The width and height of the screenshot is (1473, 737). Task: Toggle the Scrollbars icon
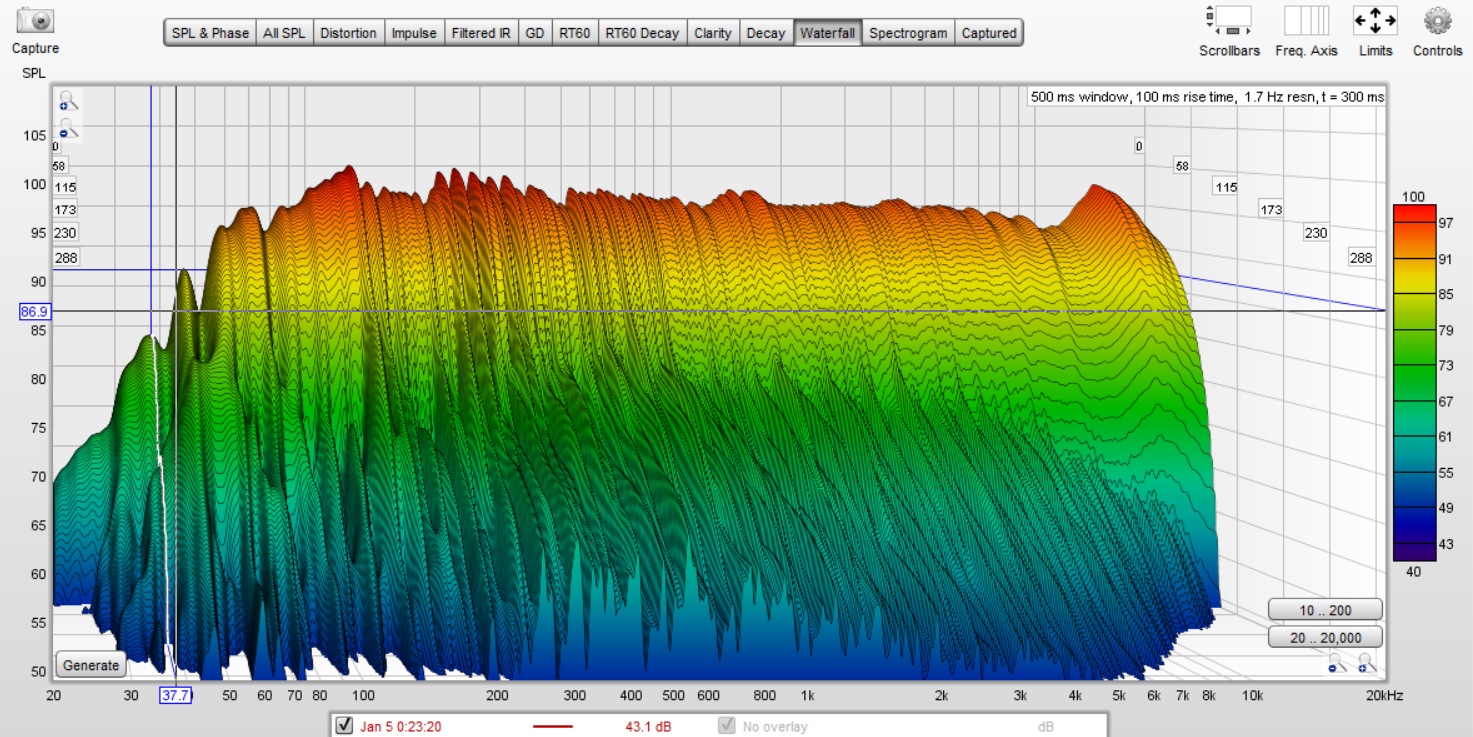pos(1229,20)
